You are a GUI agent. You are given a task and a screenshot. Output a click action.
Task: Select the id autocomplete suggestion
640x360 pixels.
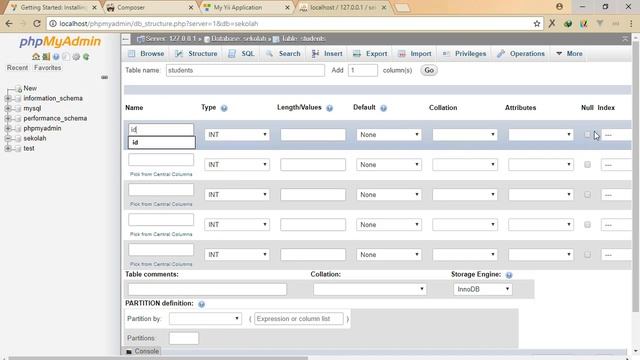tap(162, 142)
